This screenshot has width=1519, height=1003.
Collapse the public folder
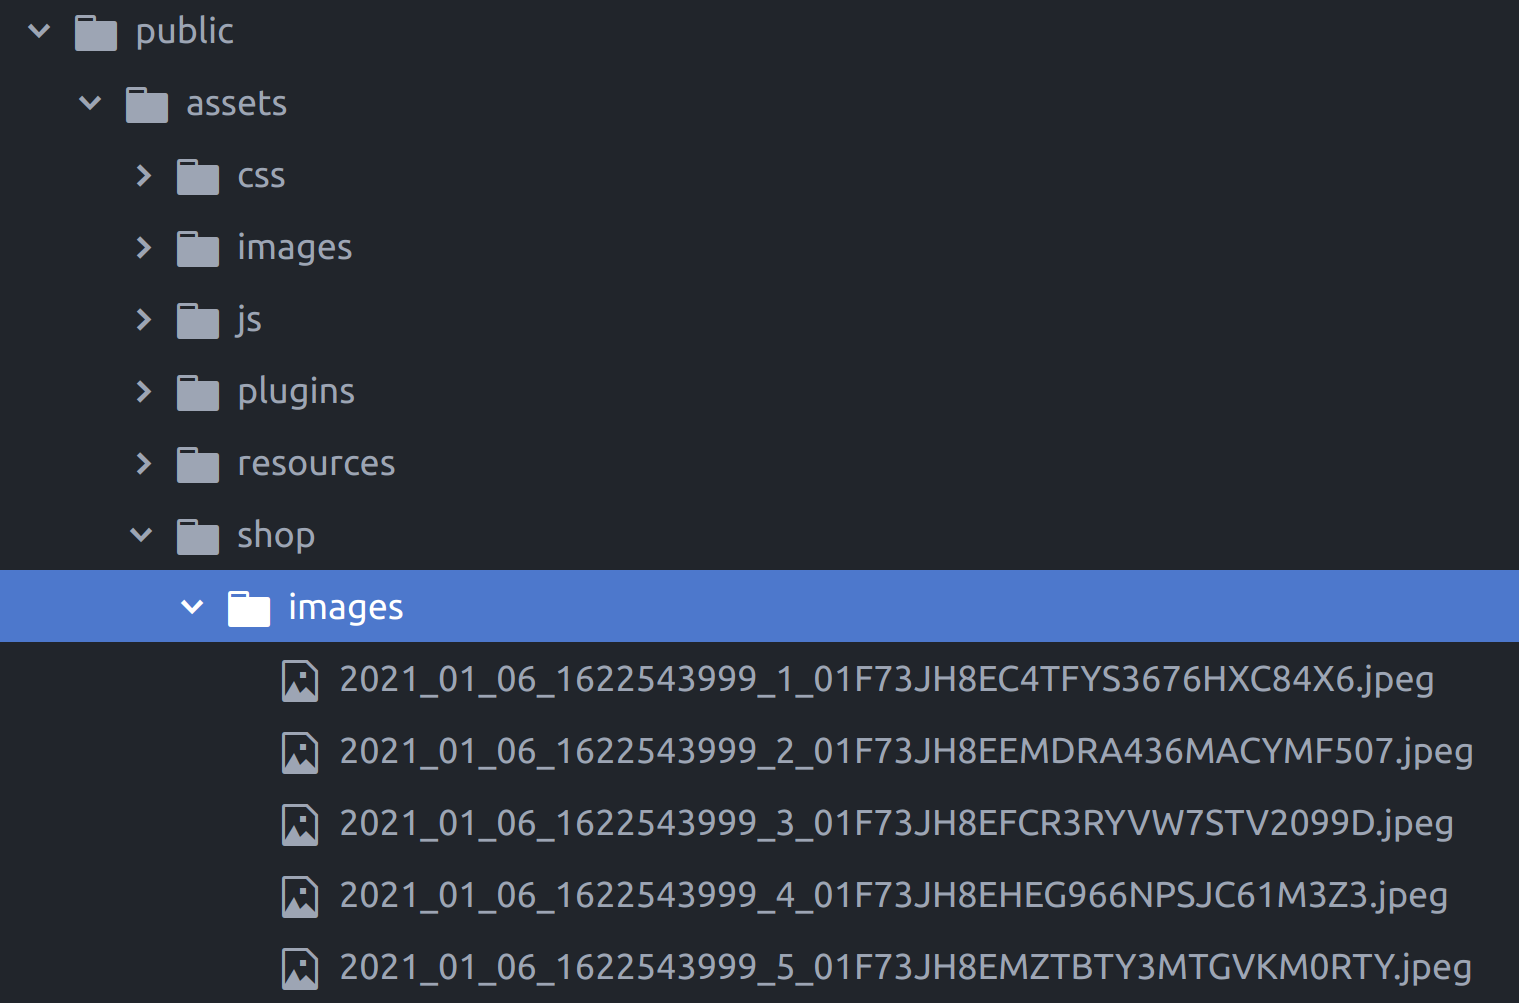point(38,31)
